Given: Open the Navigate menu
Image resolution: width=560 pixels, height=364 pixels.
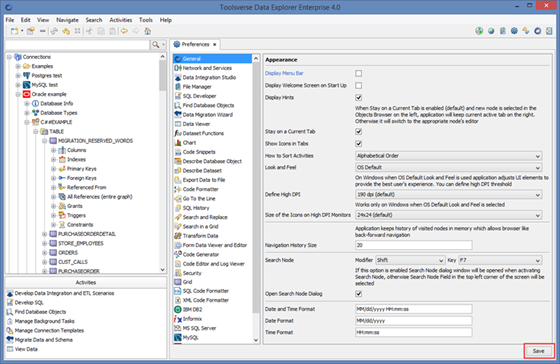Looking at the screenshot, I should point(67,20).
